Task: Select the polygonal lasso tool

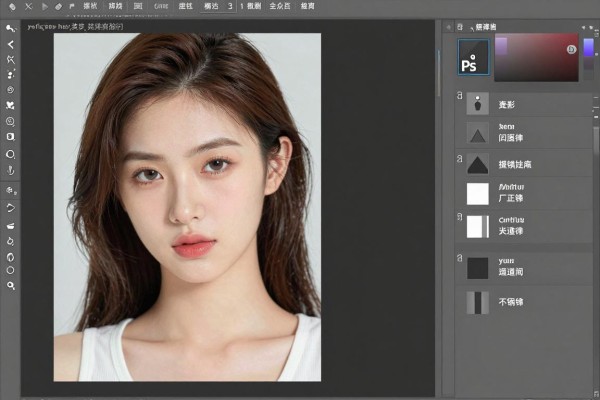Action: 11,59
